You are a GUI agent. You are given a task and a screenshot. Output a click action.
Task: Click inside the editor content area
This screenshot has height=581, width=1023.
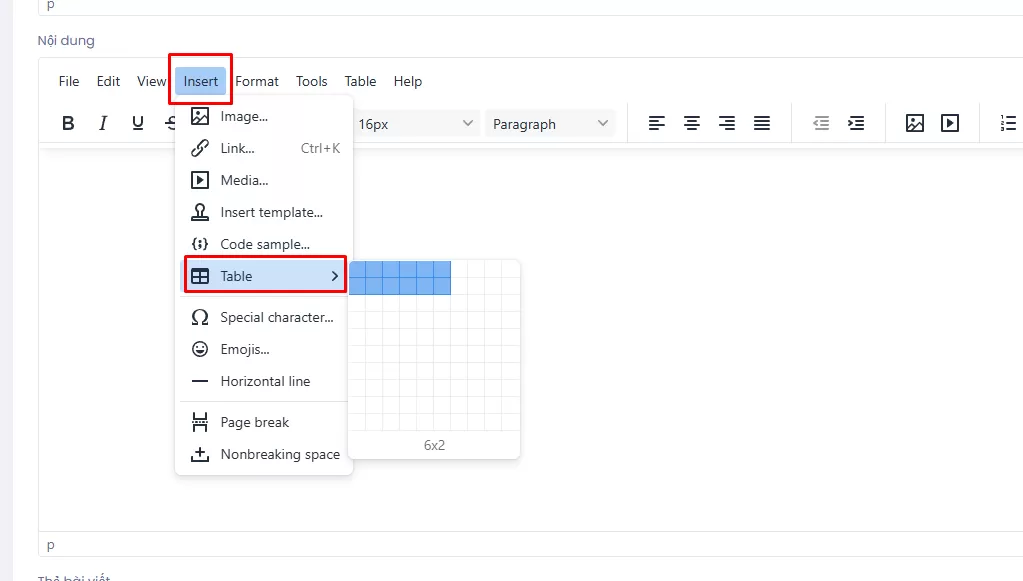click(x=700, y=350)
